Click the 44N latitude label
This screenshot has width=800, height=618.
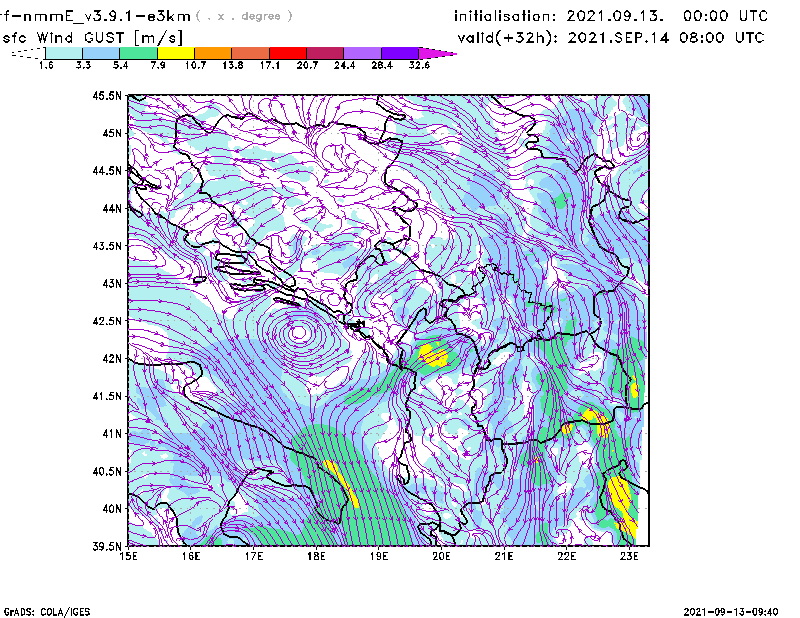point(112,208)
